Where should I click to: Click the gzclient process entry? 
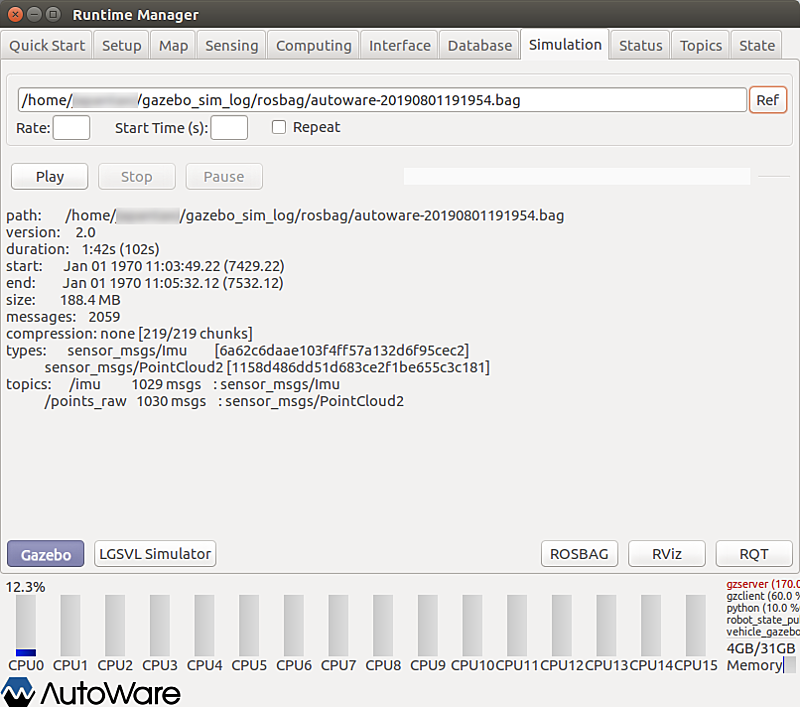763,596
